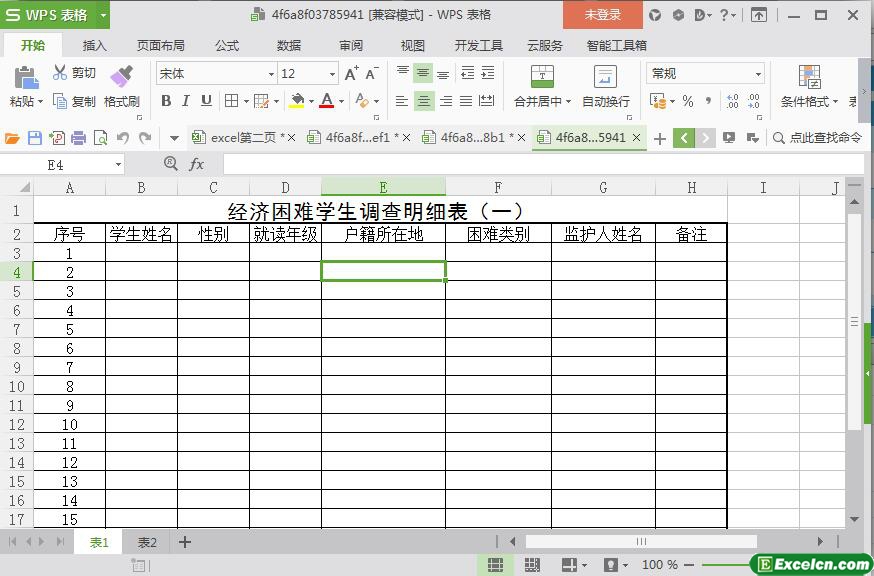Toggle Italic formatting
The image size is (874, 576).
coord(186,101)
